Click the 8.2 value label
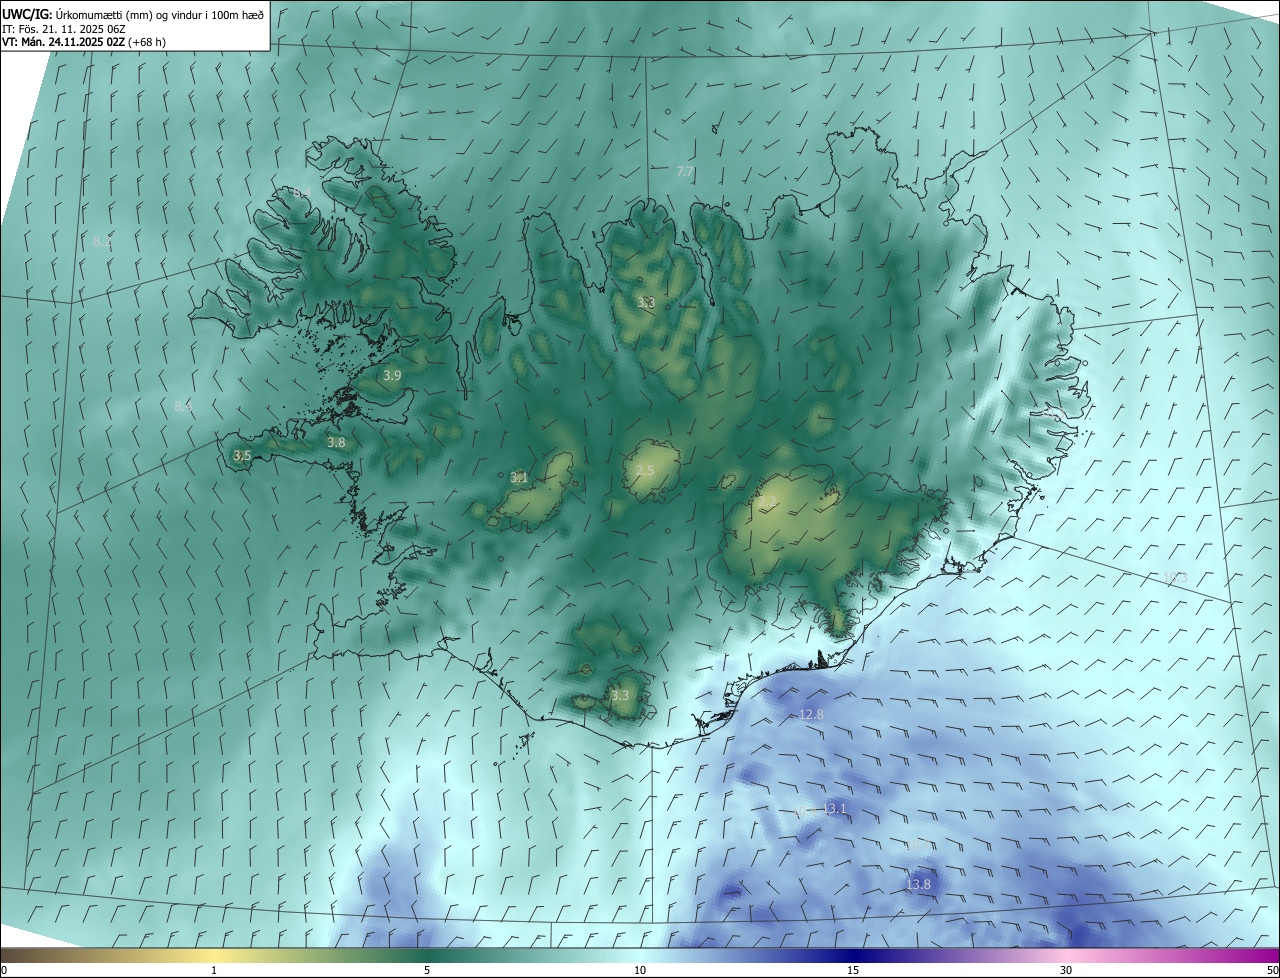 coord(102,242)
